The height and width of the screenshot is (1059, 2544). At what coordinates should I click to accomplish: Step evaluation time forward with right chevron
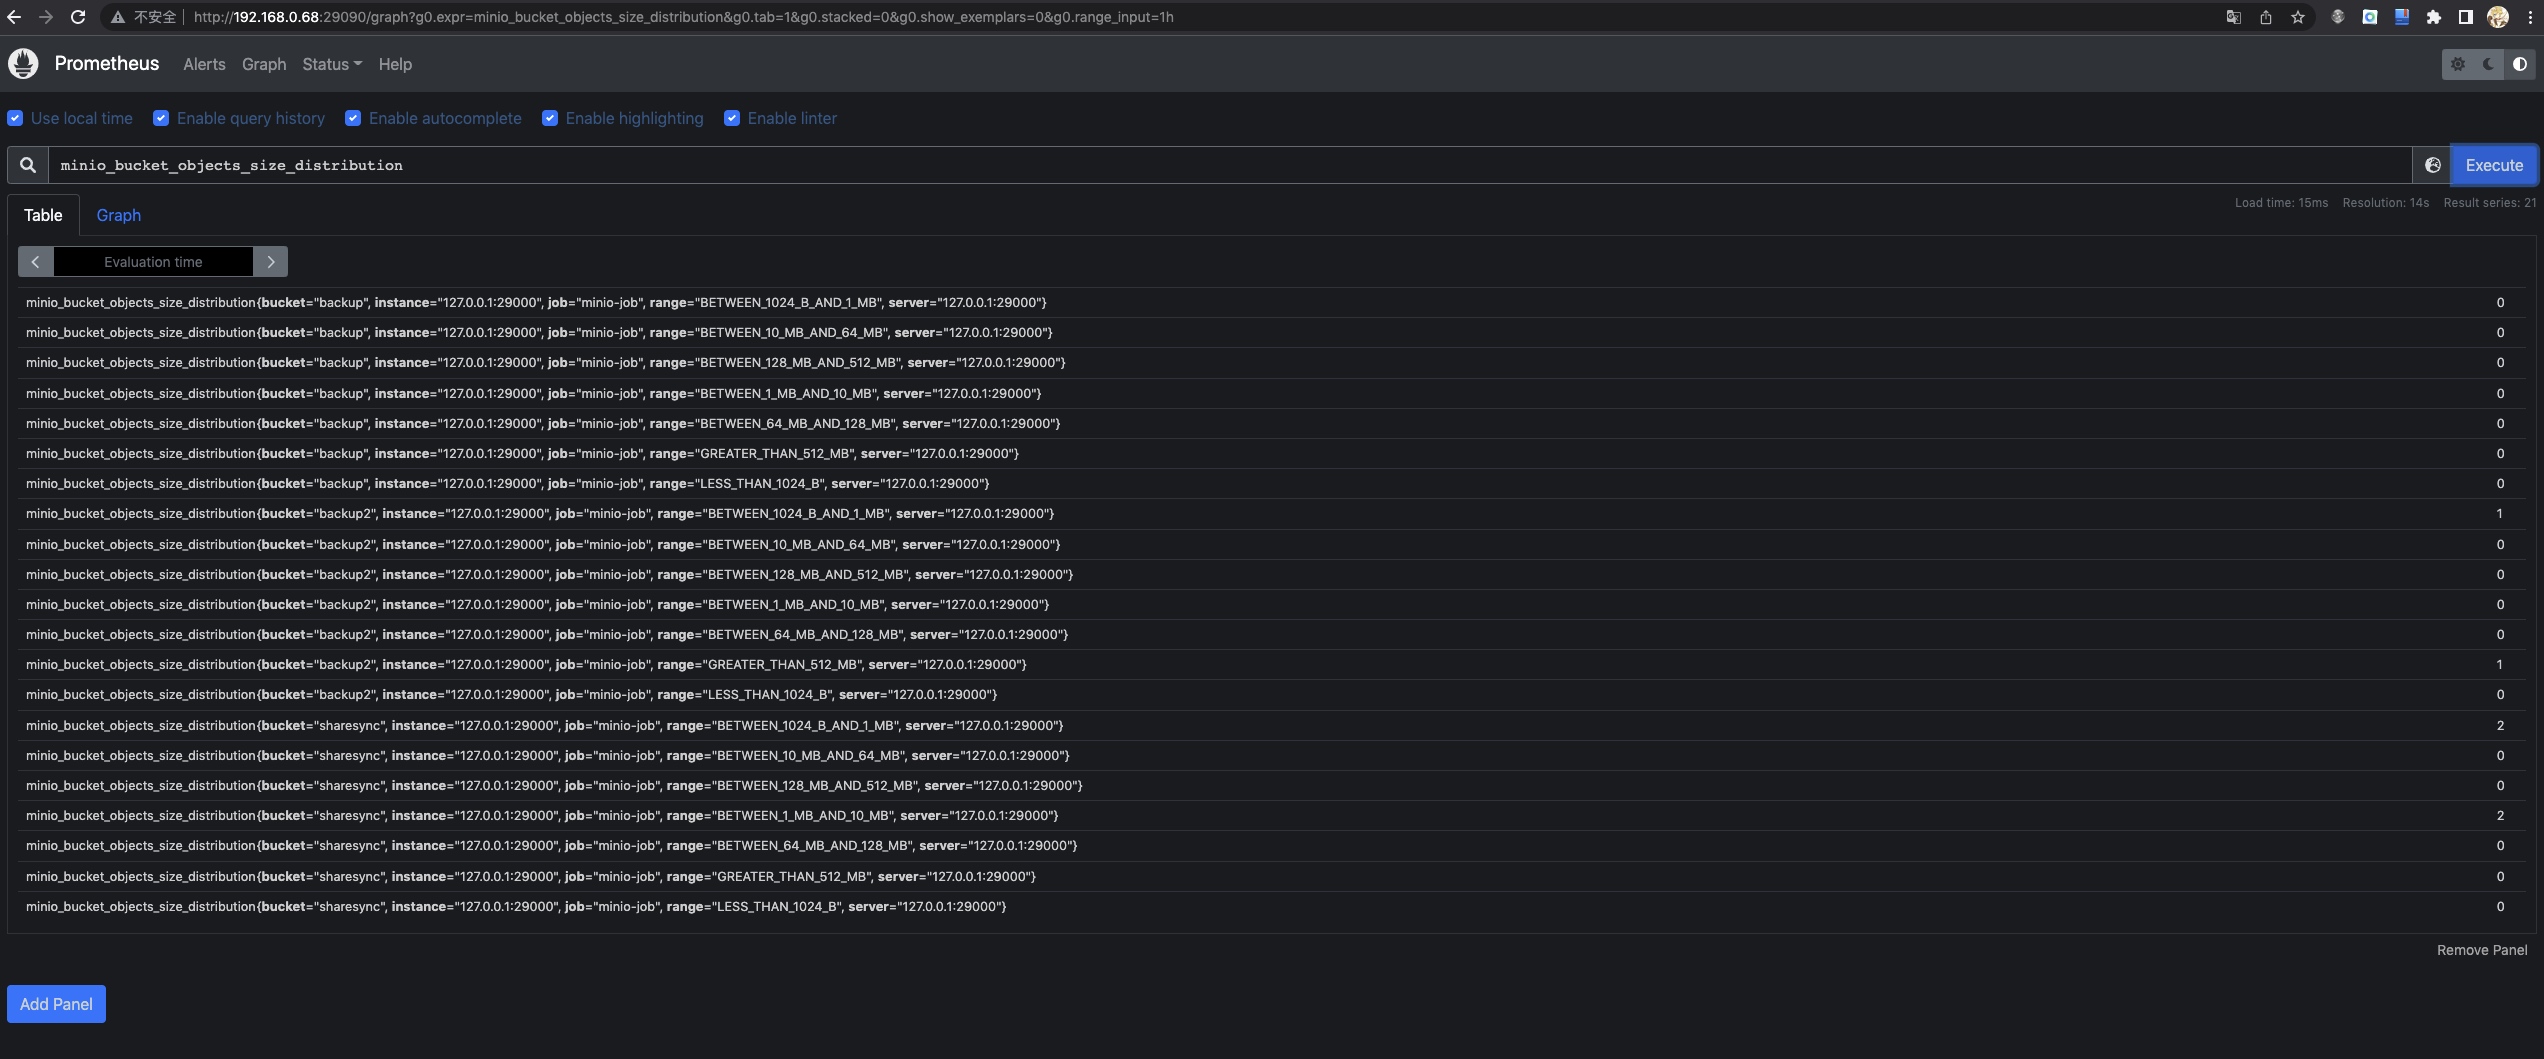coord(270,262)
